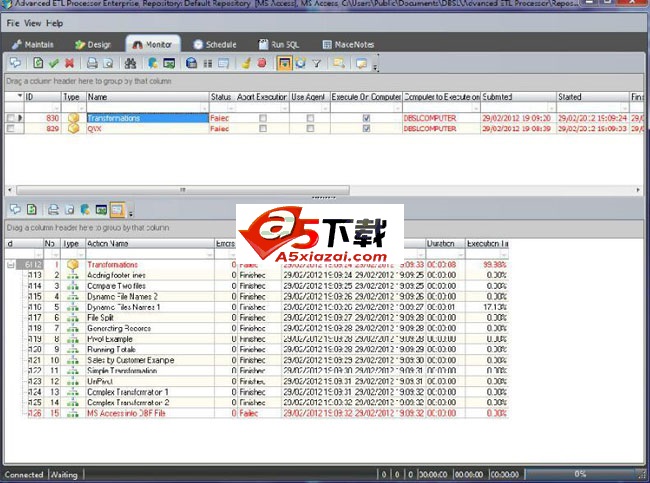Click the chat bubbles icon in top toolbar

[15, 63]
